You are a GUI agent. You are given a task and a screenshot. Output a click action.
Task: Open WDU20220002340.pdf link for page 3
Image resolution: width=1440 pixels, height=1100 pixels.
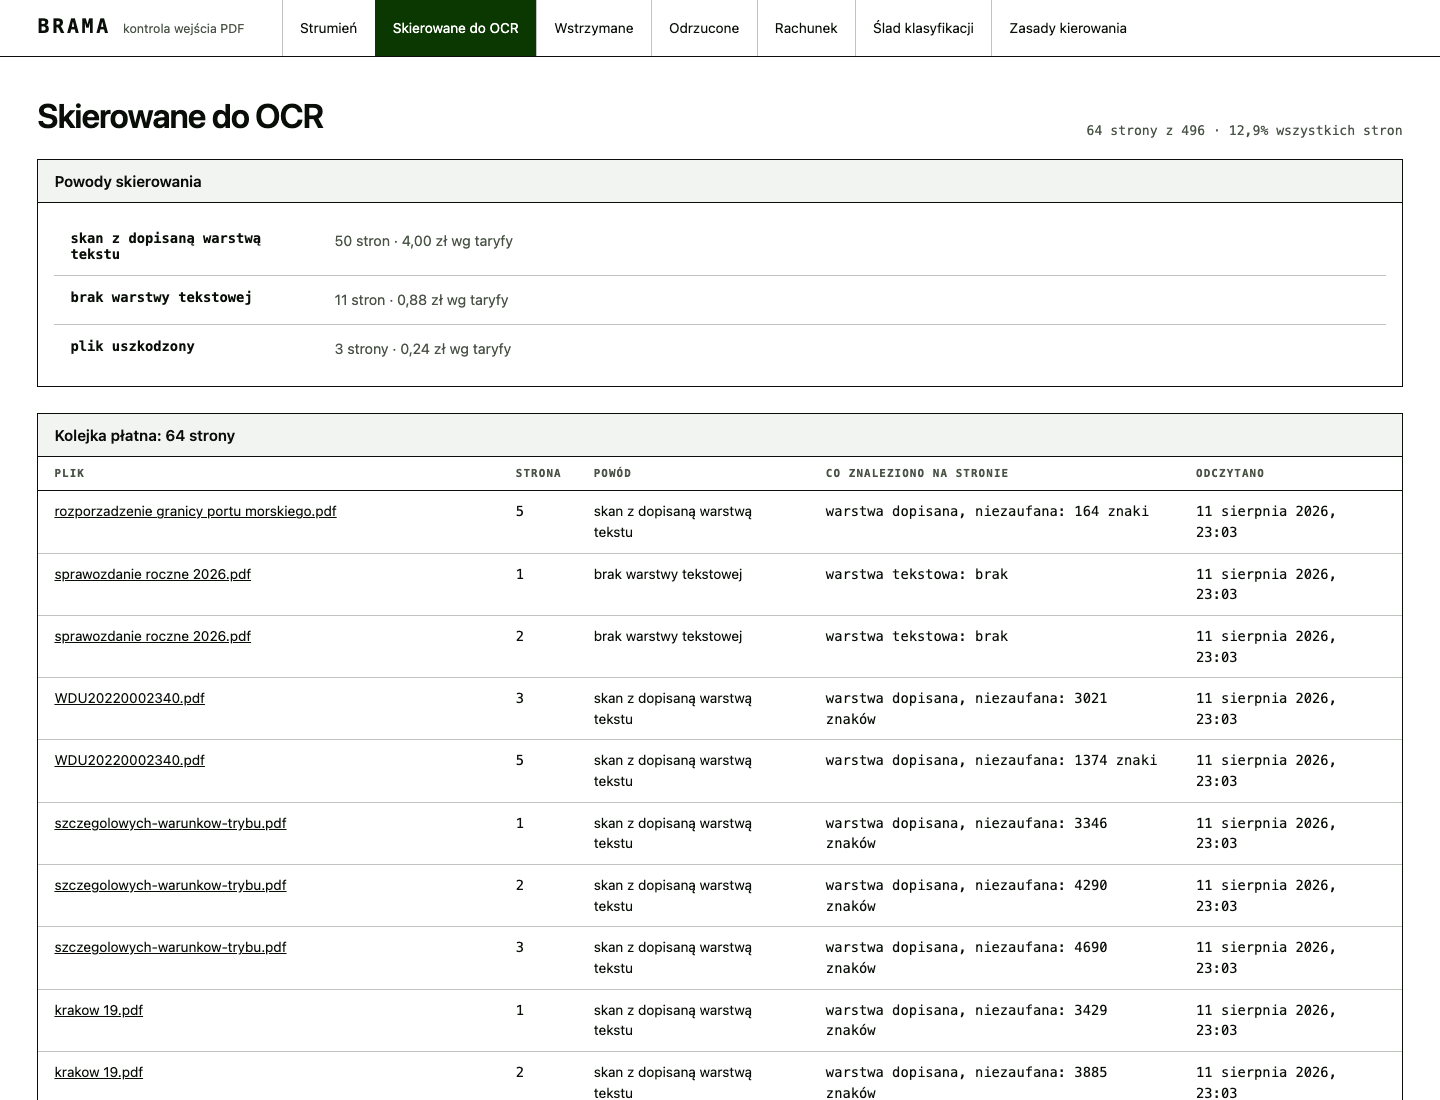tap(129, 698)
